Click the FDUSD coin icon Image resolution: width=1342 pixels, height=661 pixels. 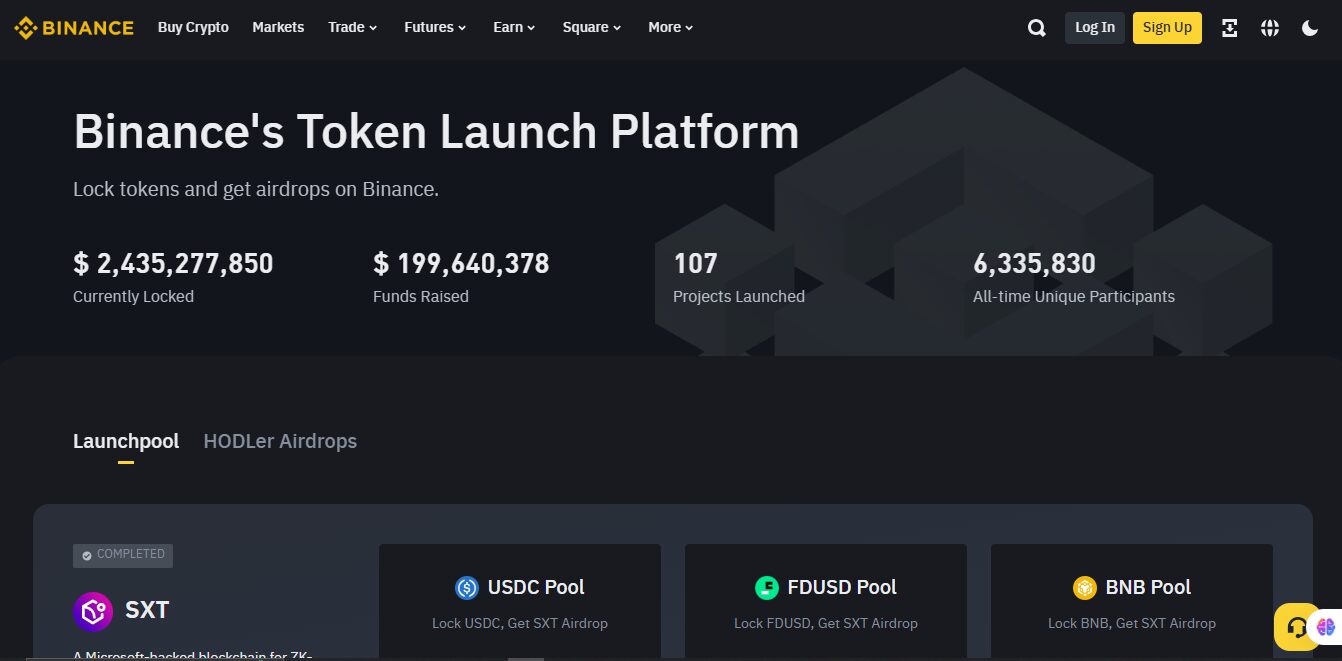(767, 588)
